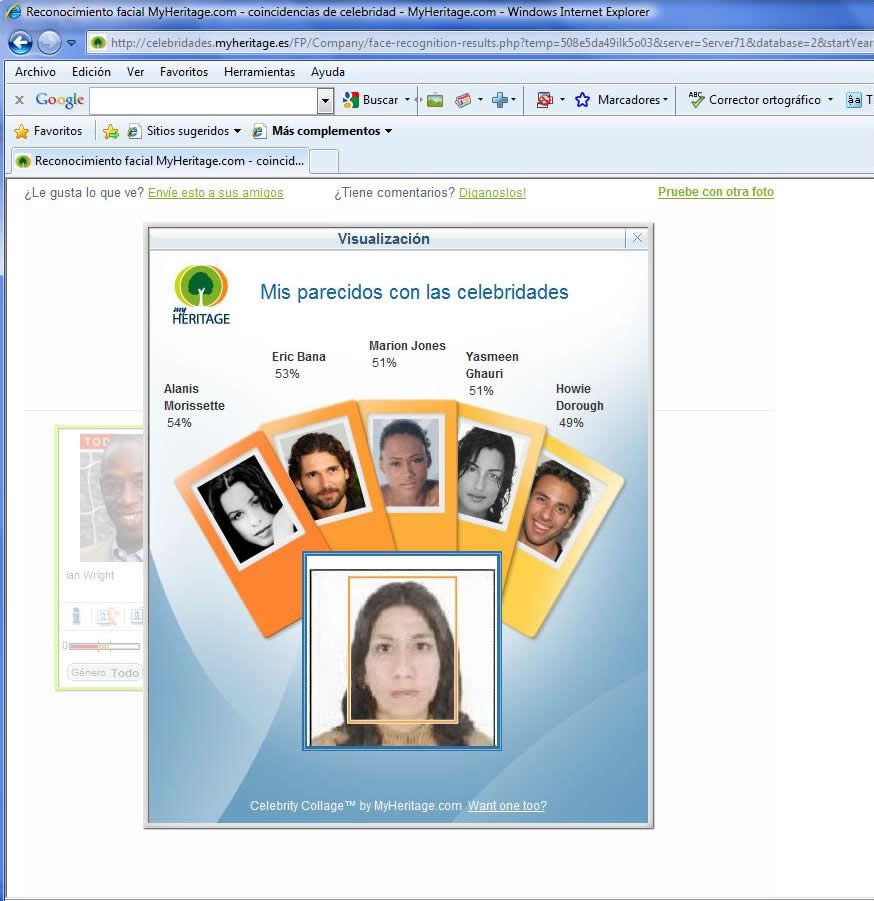Image resolution: width=874 pixels, height=901 pixels.
Task: Open the Más complementos dropdown
Action: (324, 131)
